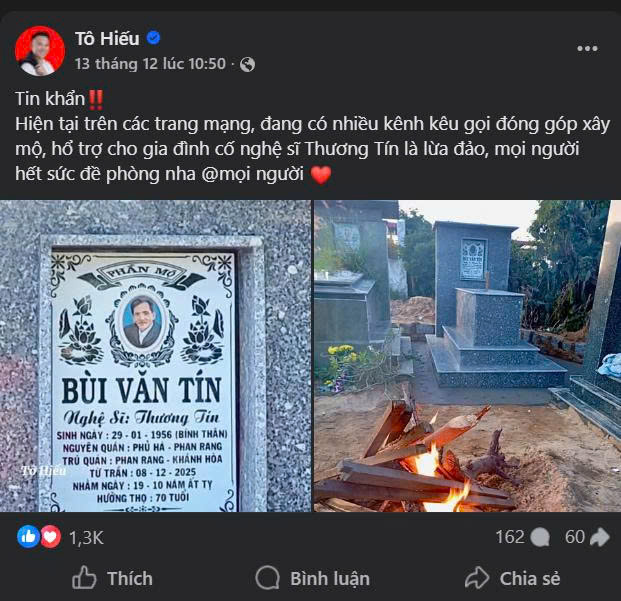Open the Tô Hiếu profile name link
Image resolution: width=621 pixels, height=601 pixels.
107,38
